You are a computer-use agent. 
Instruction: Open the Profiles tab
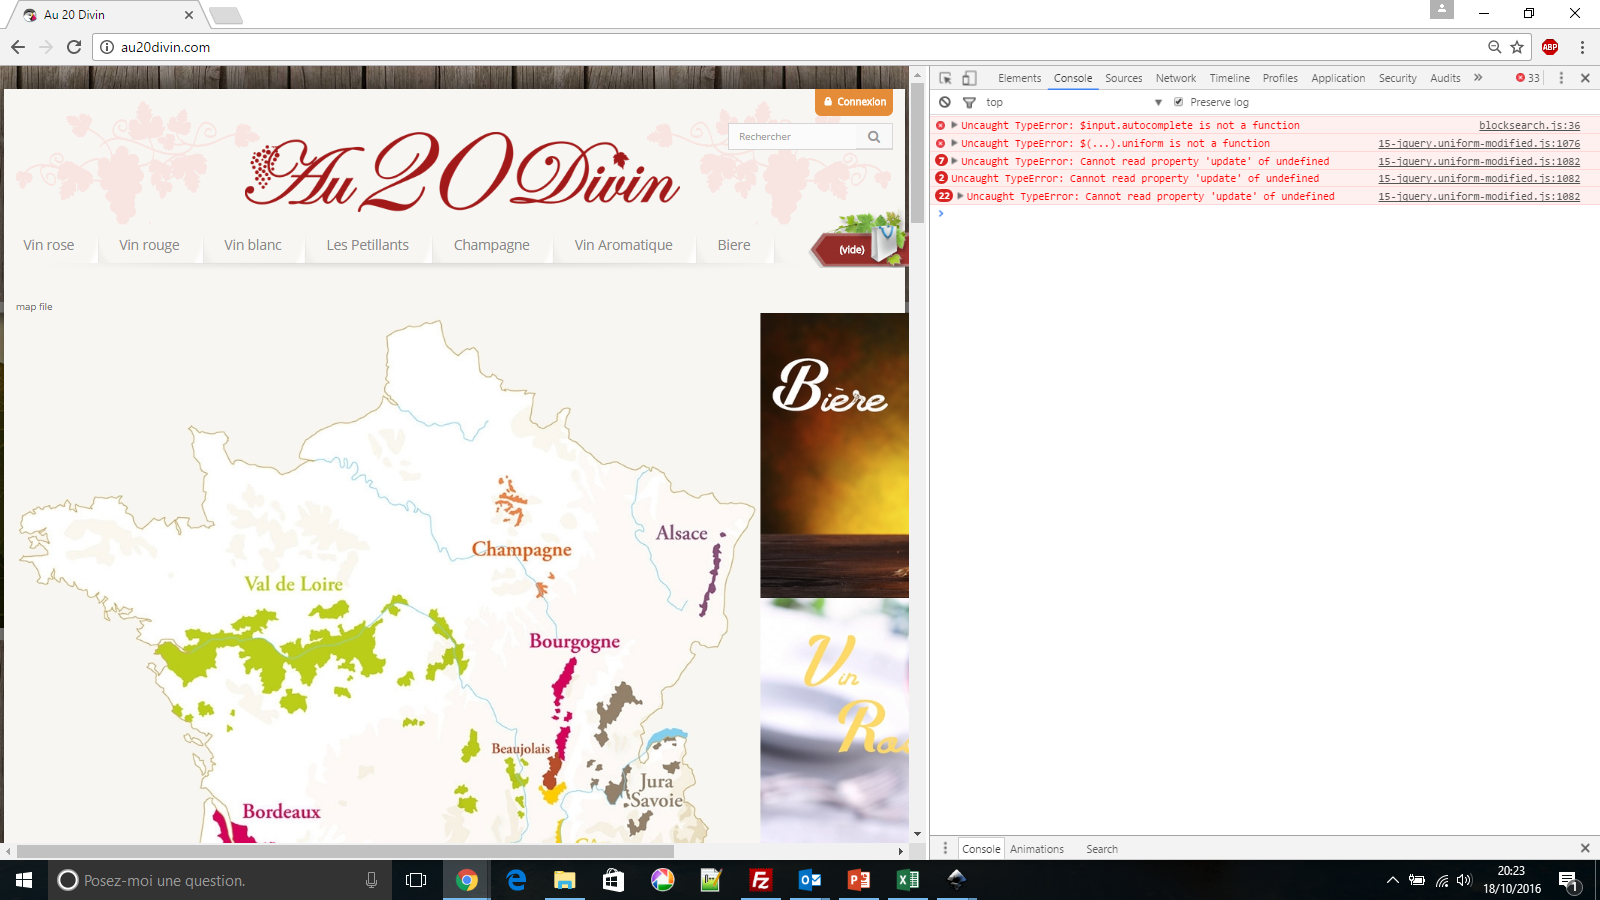[1280, 78]
